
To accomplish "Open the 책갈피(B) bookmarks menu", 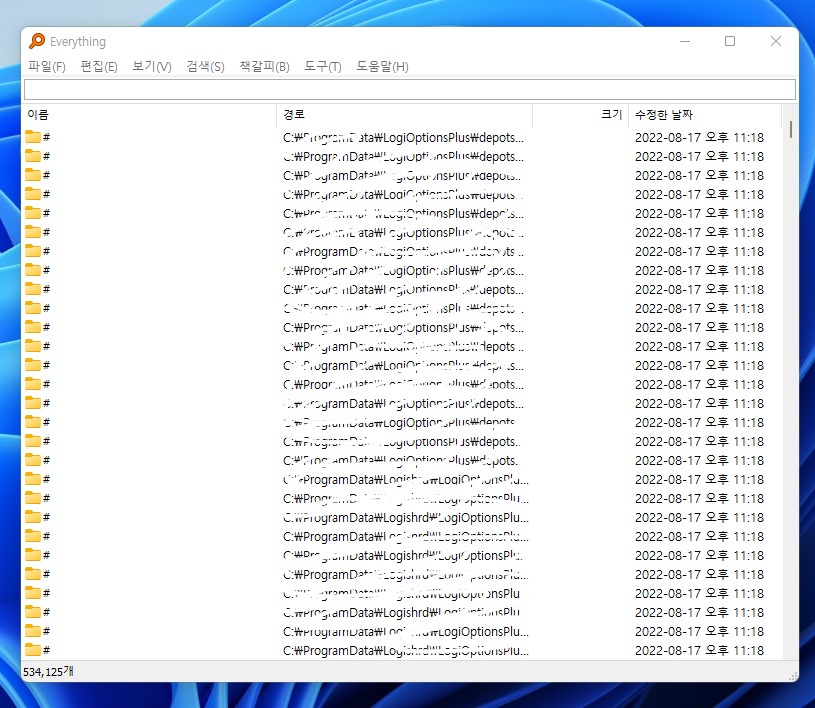I will pos(264,67).
